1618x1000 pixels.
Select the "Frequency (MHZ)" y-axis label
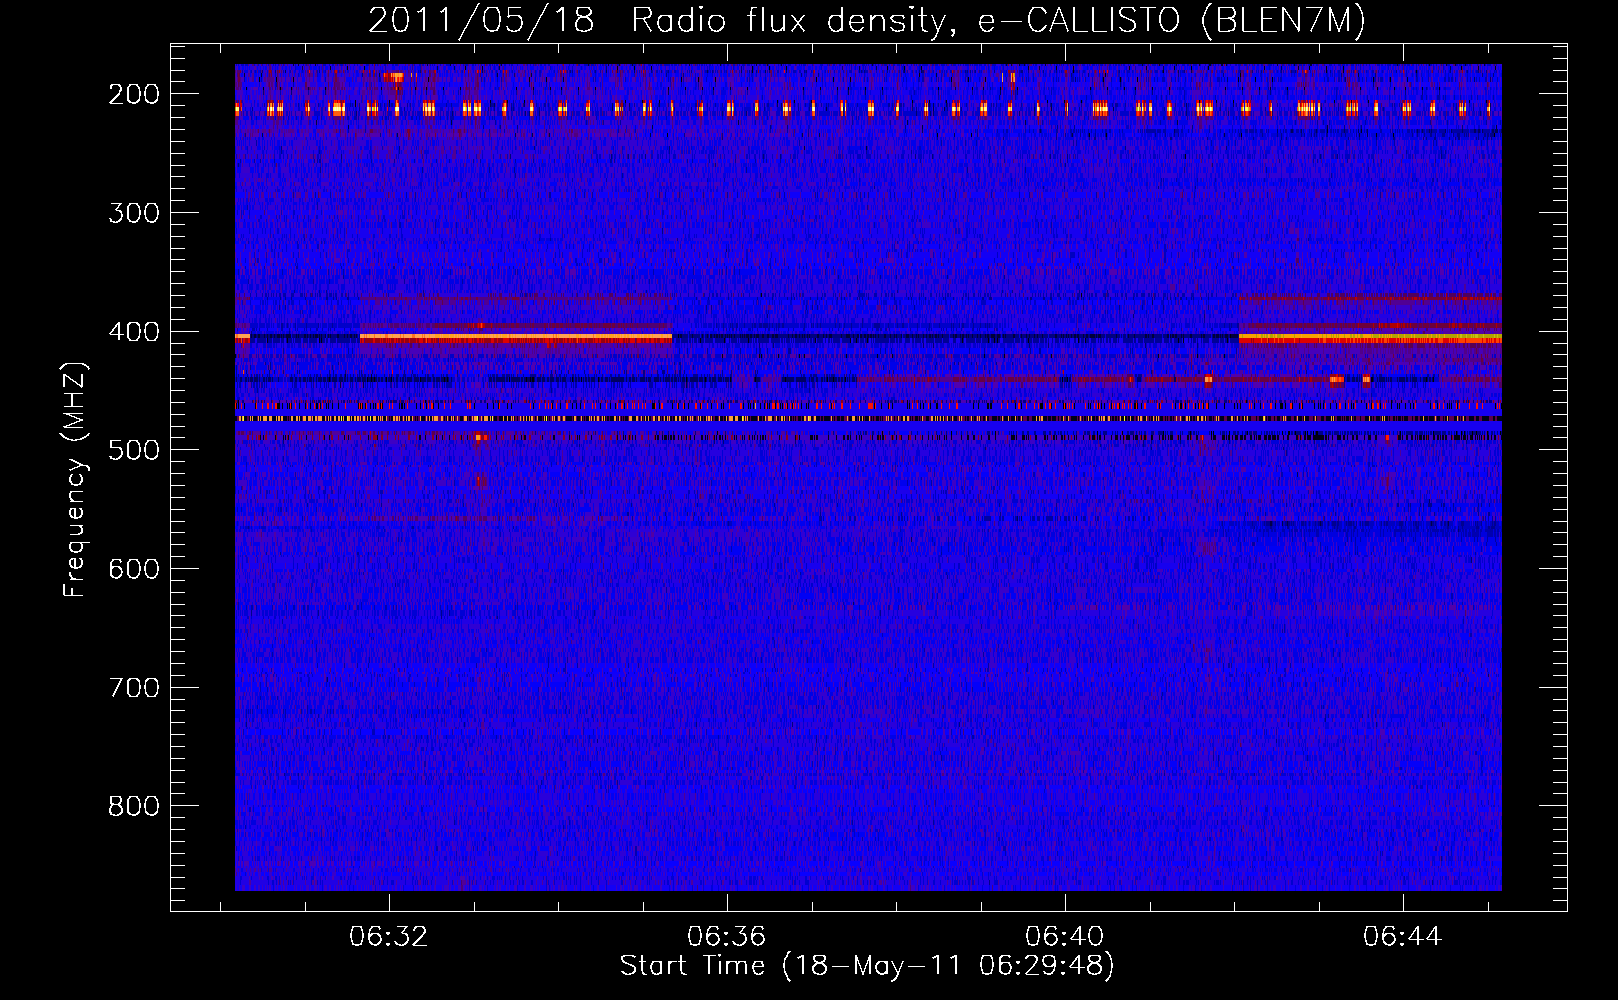pyautogui.click(x=75, y=479)
